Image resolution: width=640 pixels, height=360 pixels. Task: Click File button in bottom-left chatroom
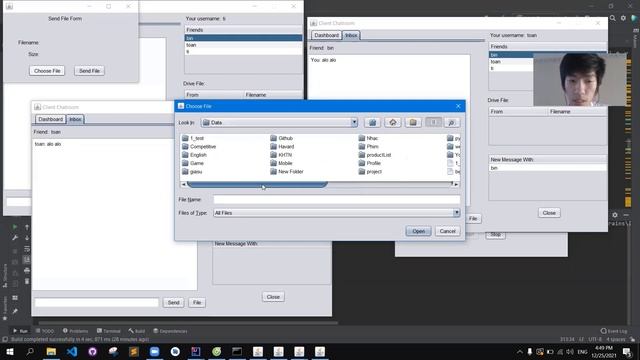(x=197, y=302)
